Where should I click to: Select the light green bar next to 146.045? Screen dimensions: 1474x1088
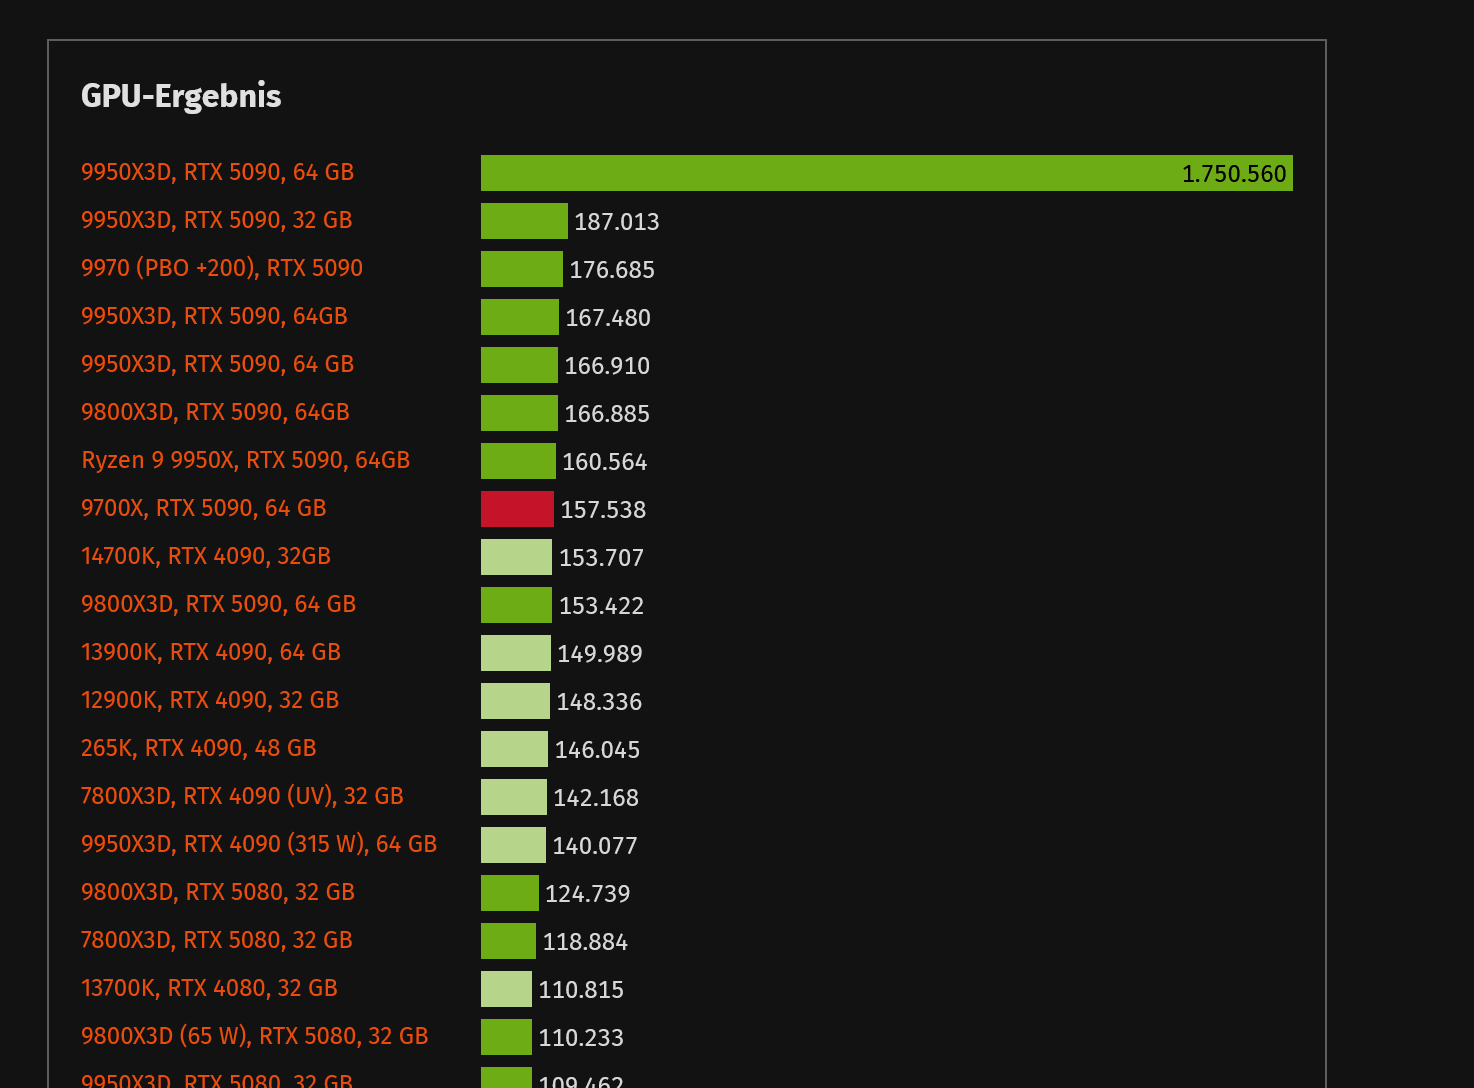(514, 749)
